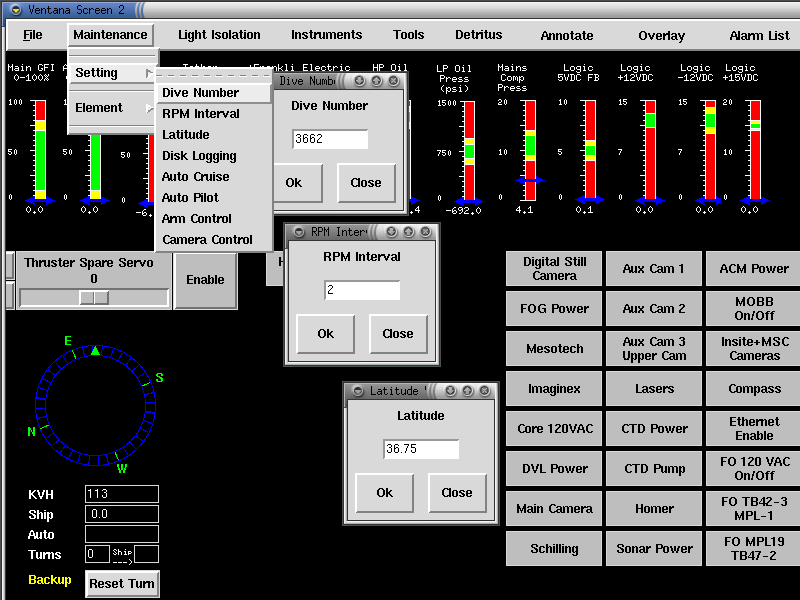Confirm Dive Number dialog with Ok
The height and width of the screenshot is (600, 800).
tap(298, 183)
